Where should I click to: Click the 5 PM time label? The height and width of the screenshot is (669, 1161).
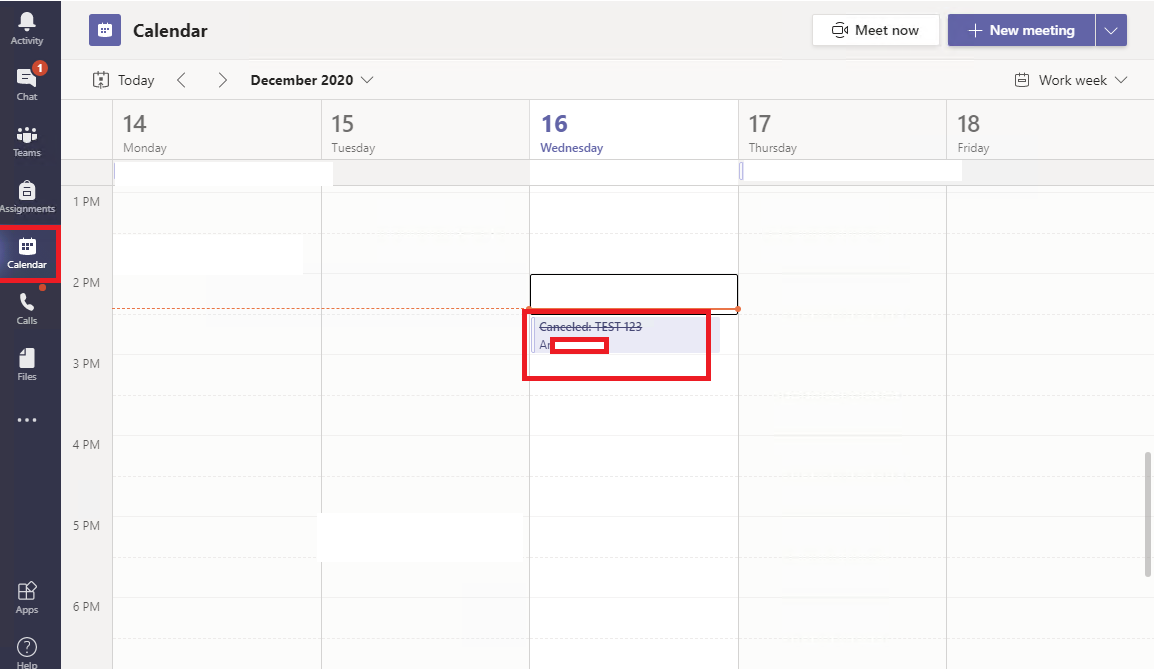[87, 525]
